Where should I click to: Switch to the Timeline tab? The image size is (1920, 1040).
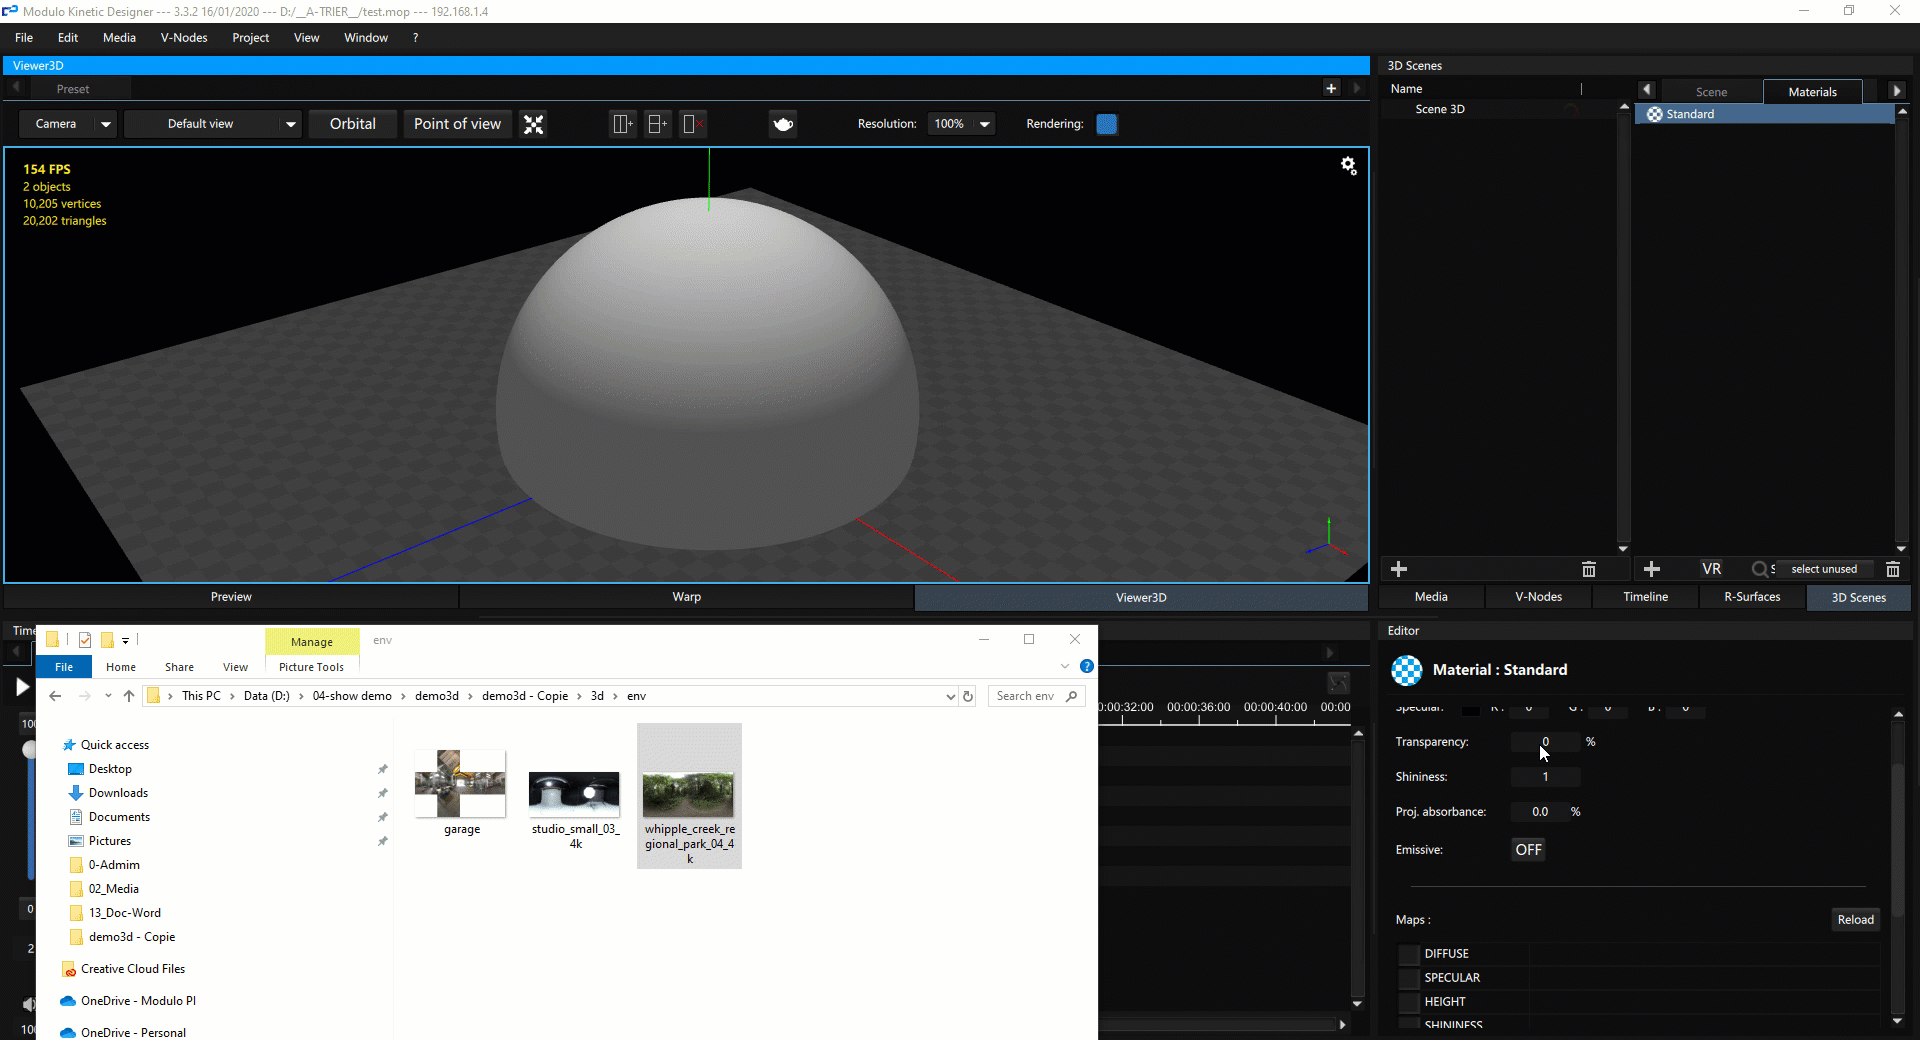1644,597
